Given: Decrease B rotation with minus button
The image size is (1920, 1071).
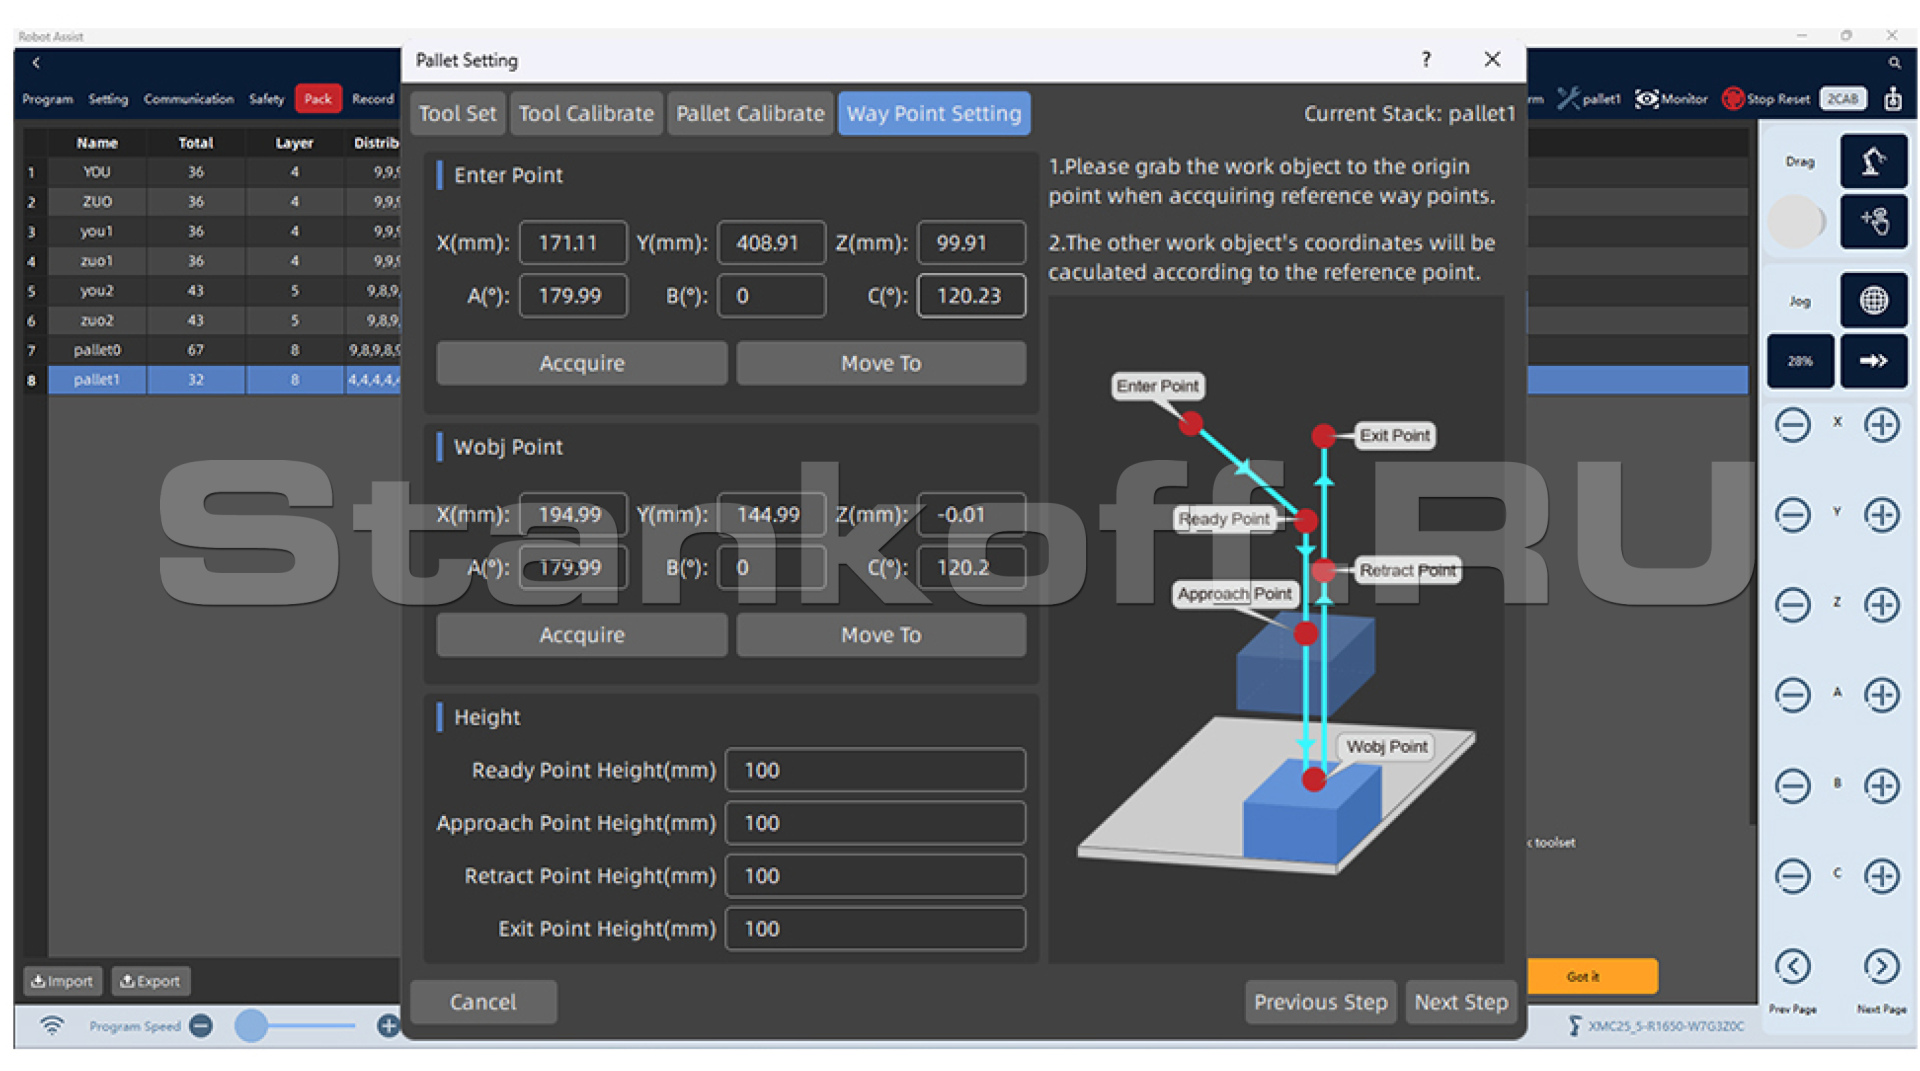Looking at the screenshot, I should tap(1792, 786).
